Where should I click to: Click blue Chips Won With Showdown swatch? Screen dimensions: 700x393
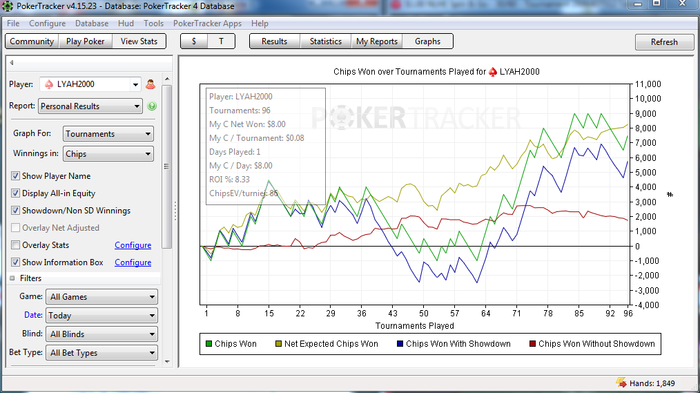click(400, 344)
